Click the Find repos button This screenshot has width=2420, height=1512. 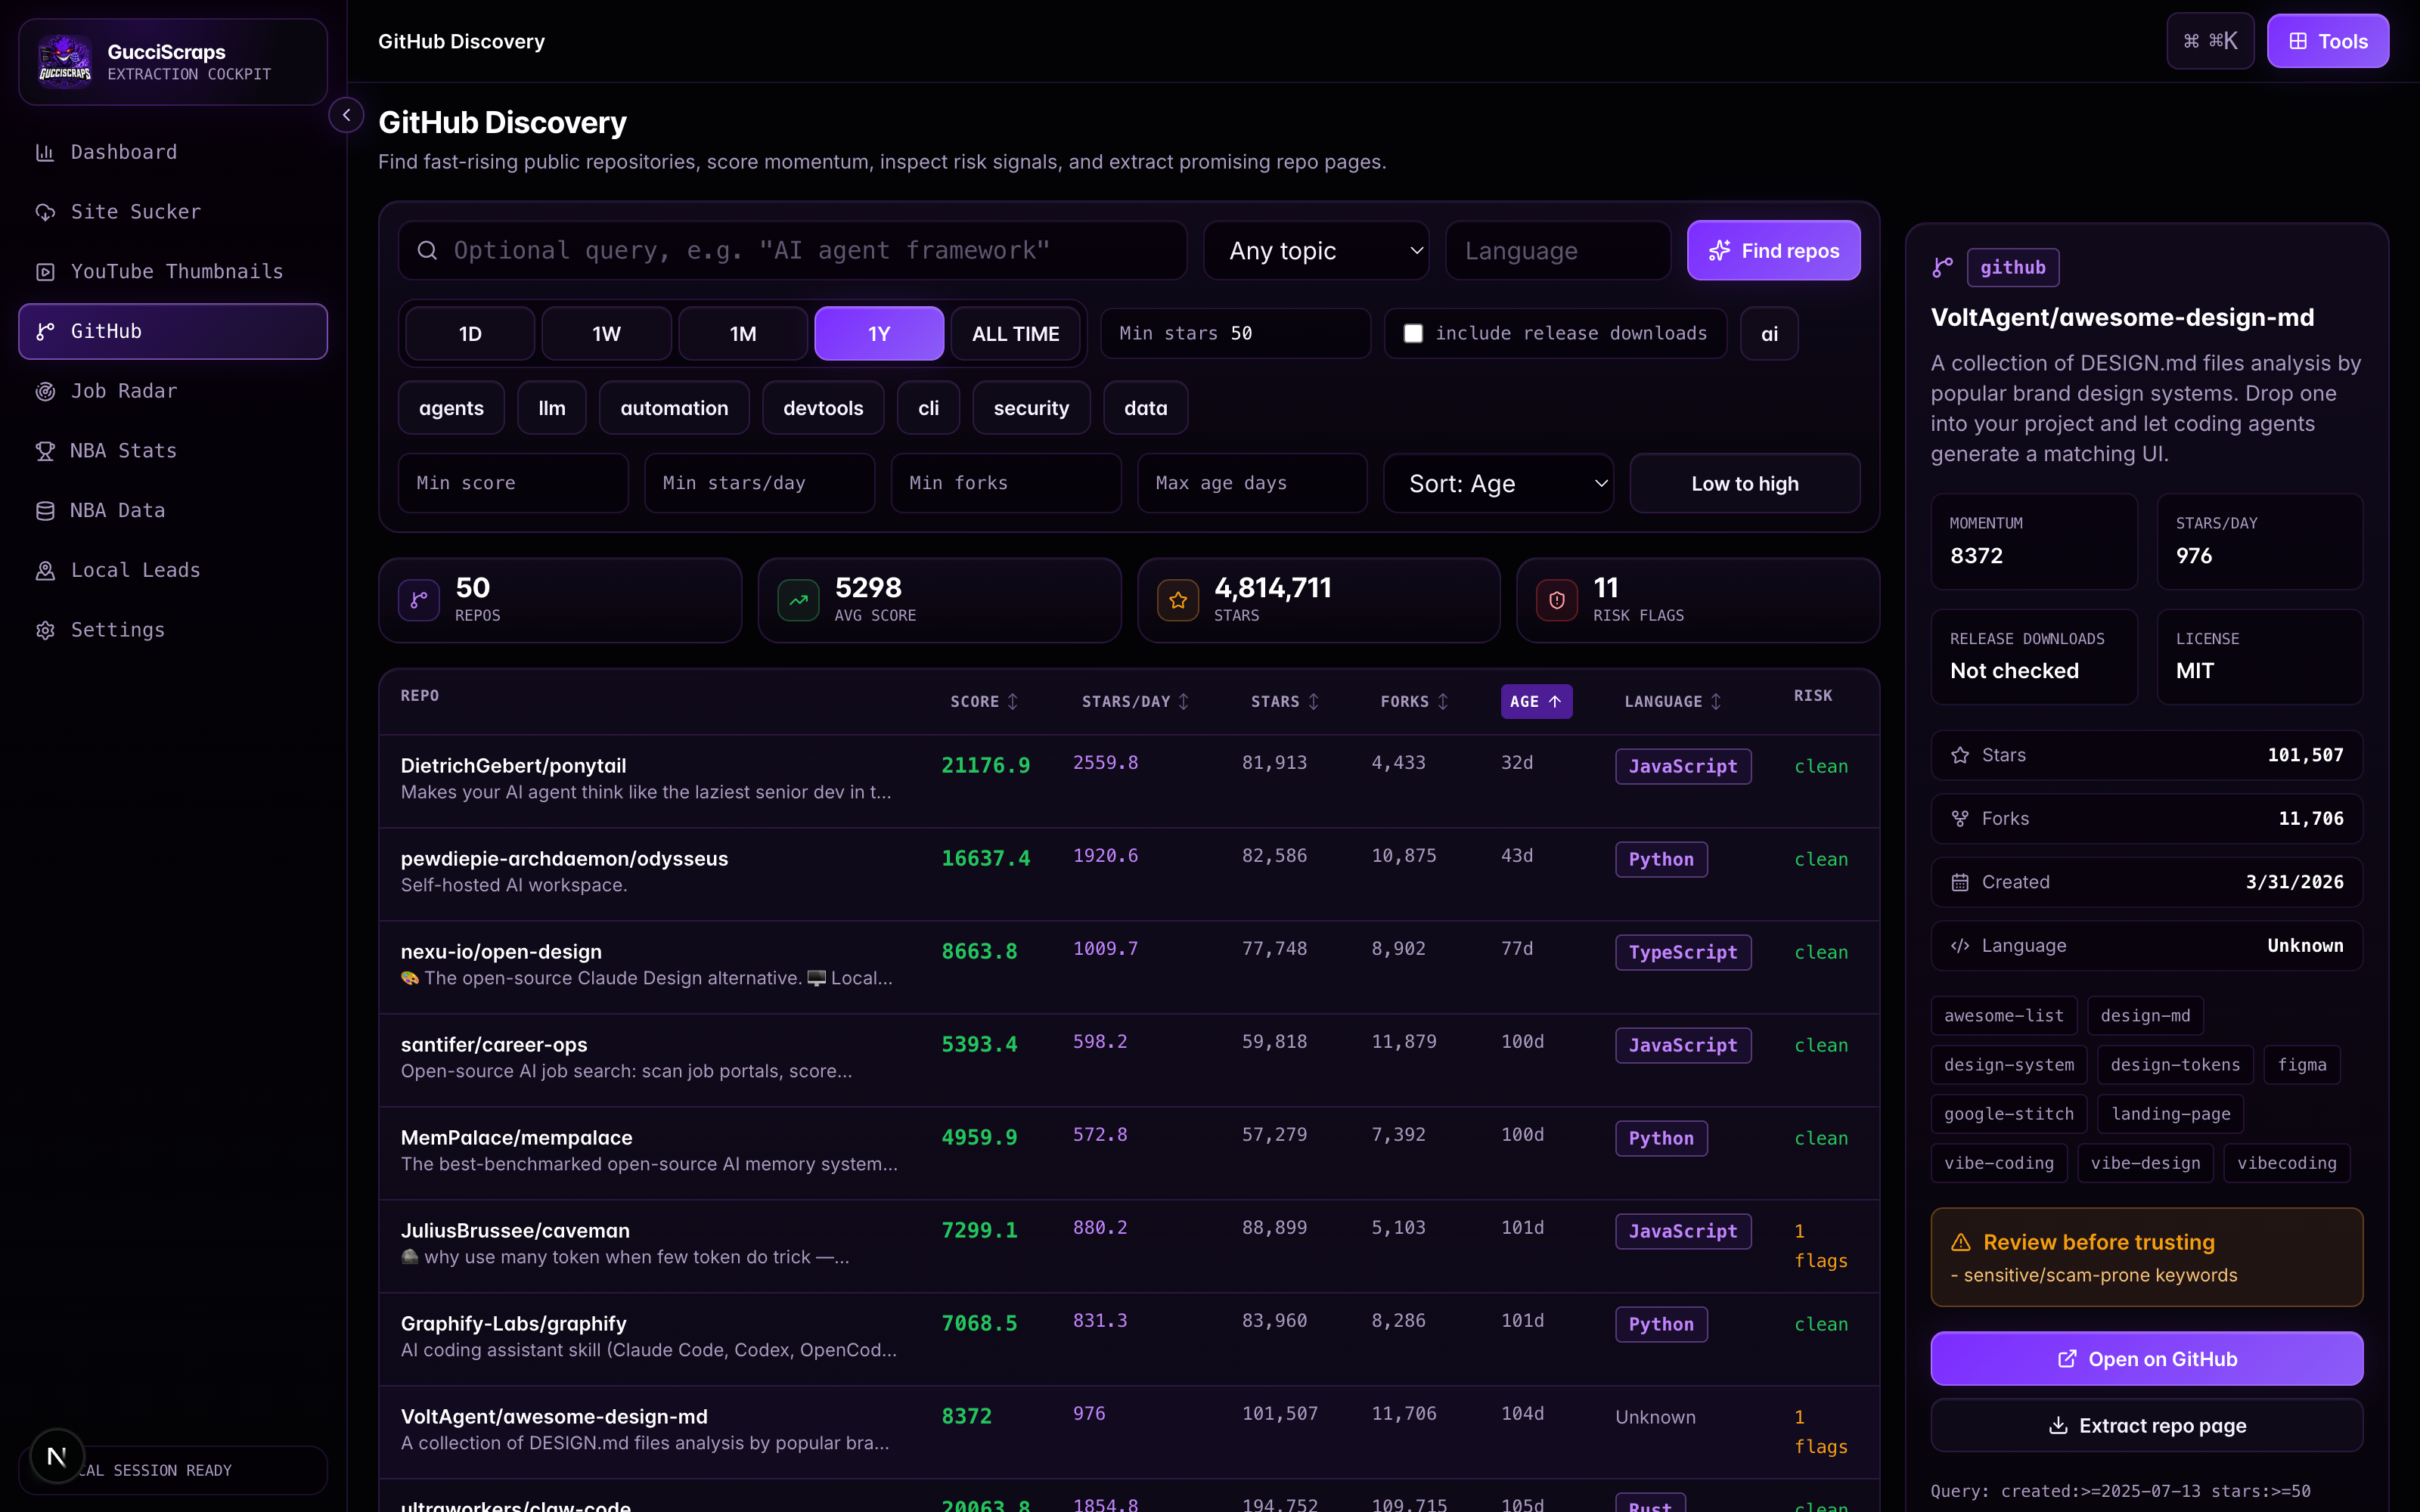(x=1773, y=251)
